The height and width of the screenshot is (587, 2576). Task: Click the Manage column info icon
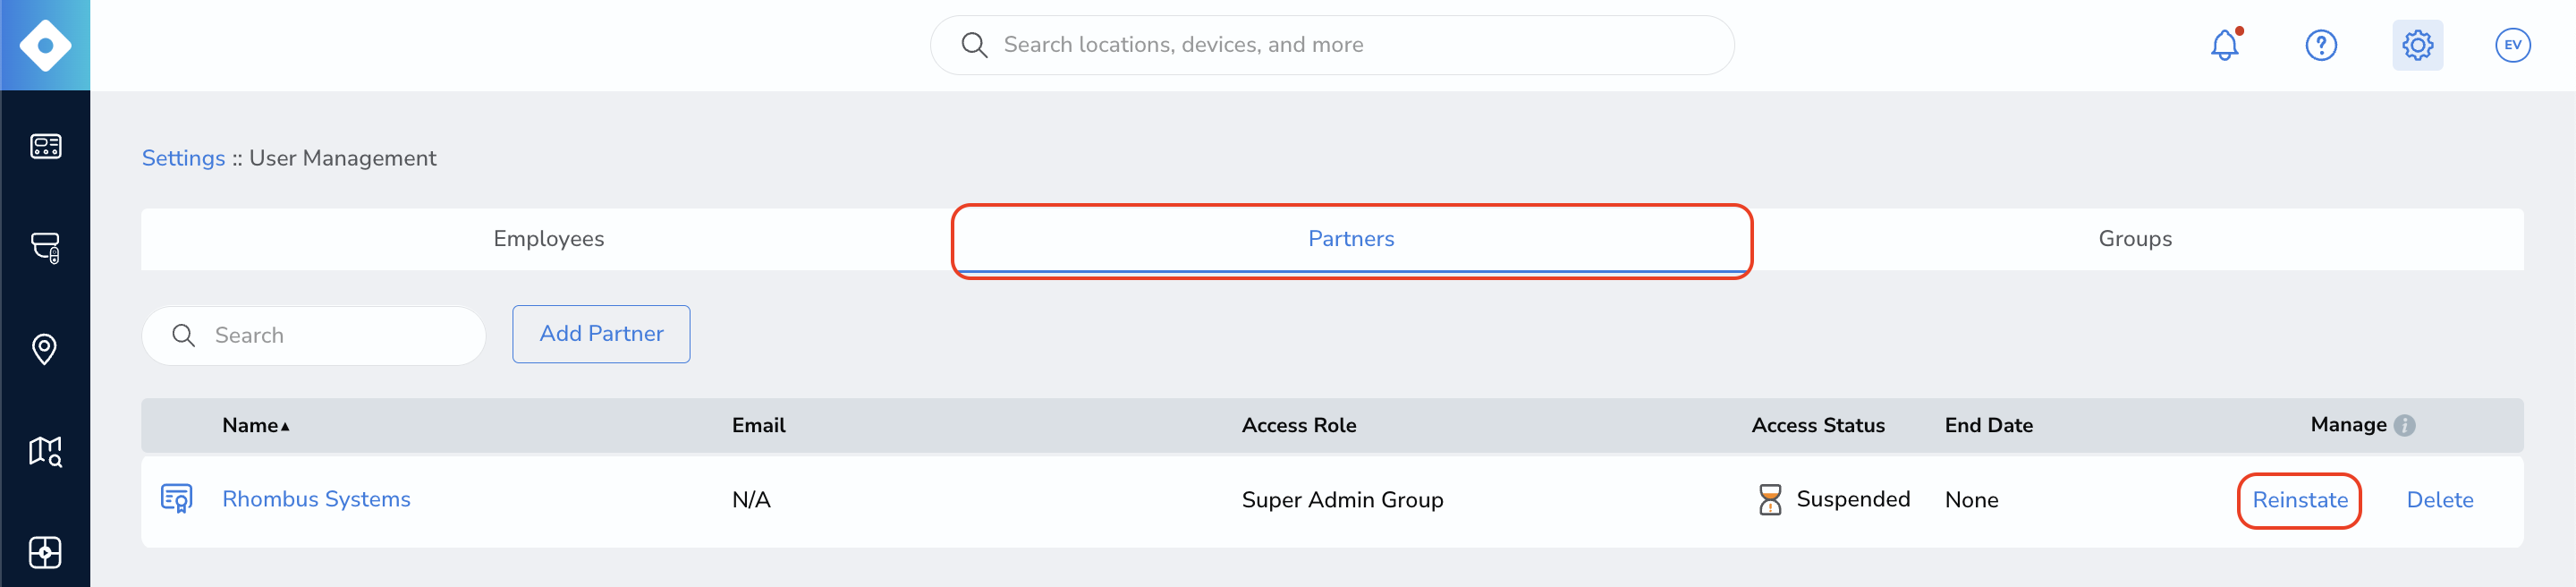2405,425
